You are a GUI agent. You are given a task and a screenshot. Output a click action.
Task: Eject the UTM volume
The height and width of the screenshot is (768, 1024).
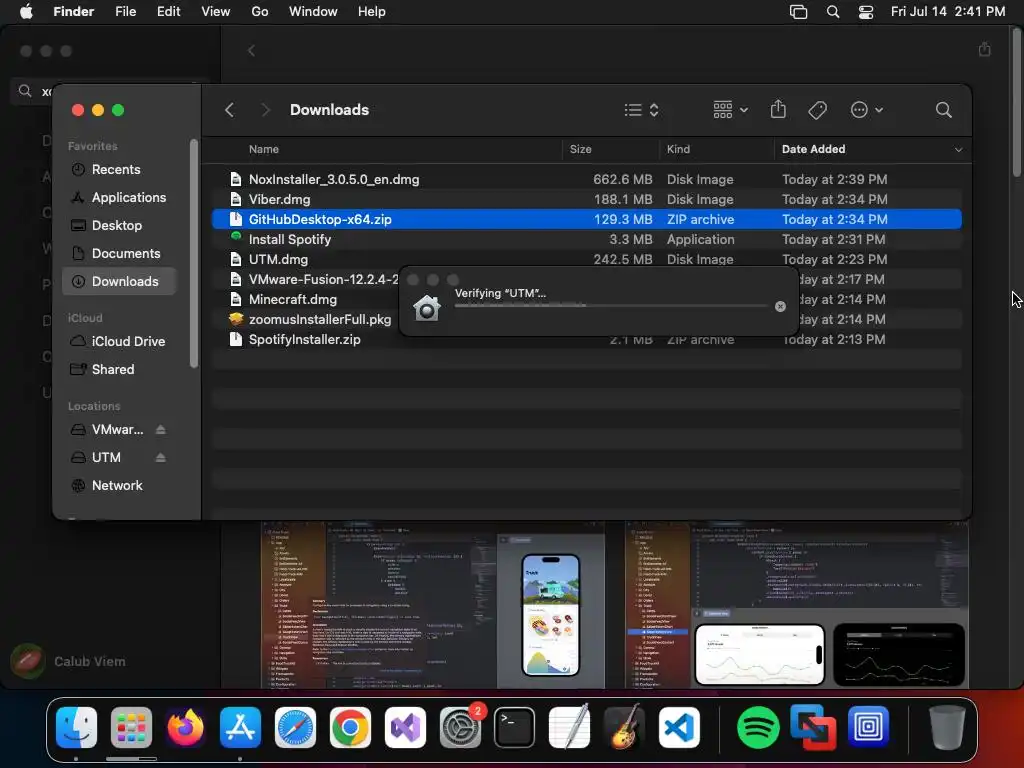(x=161, y=458)
